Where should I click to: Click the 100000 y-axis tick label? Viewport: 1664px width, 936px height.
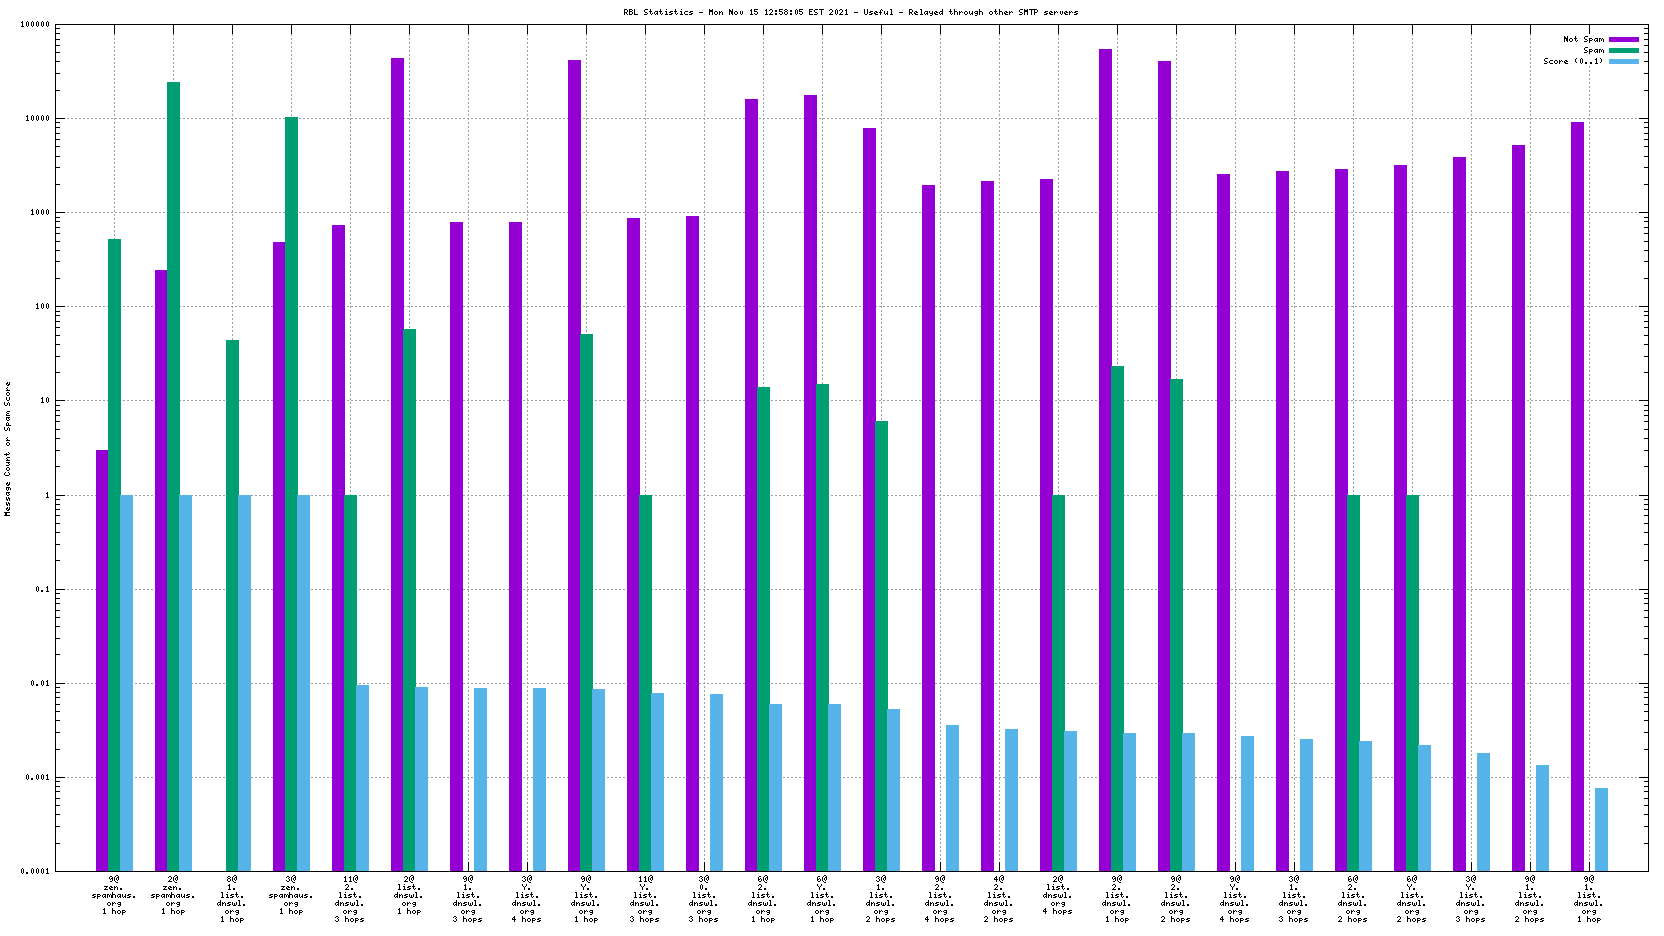point(35,25)
